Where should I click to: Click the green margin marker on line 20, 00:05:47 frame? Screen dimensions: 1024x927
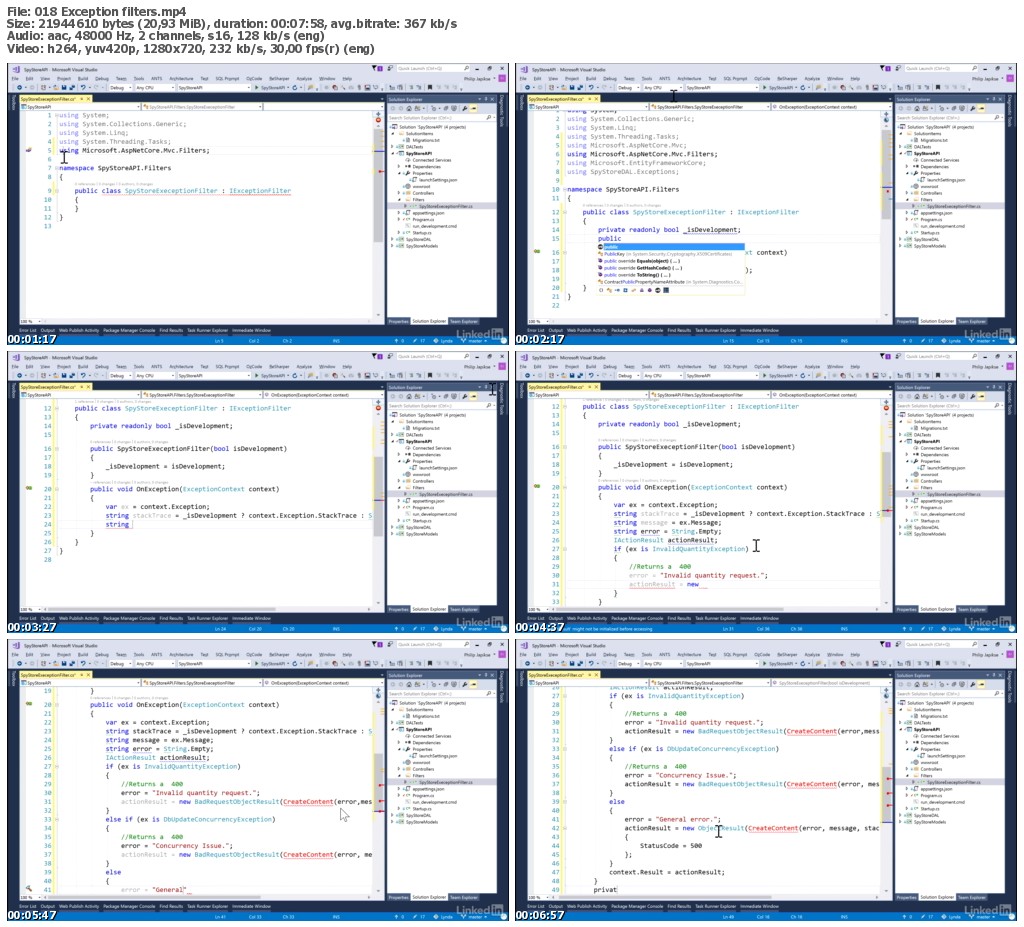pyautogui.click(x=29, y=704)
